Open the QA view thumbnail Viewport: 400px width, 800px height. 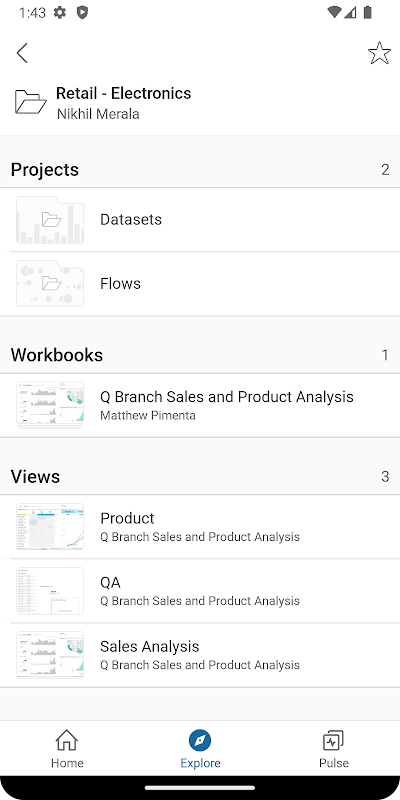[50, 591]
